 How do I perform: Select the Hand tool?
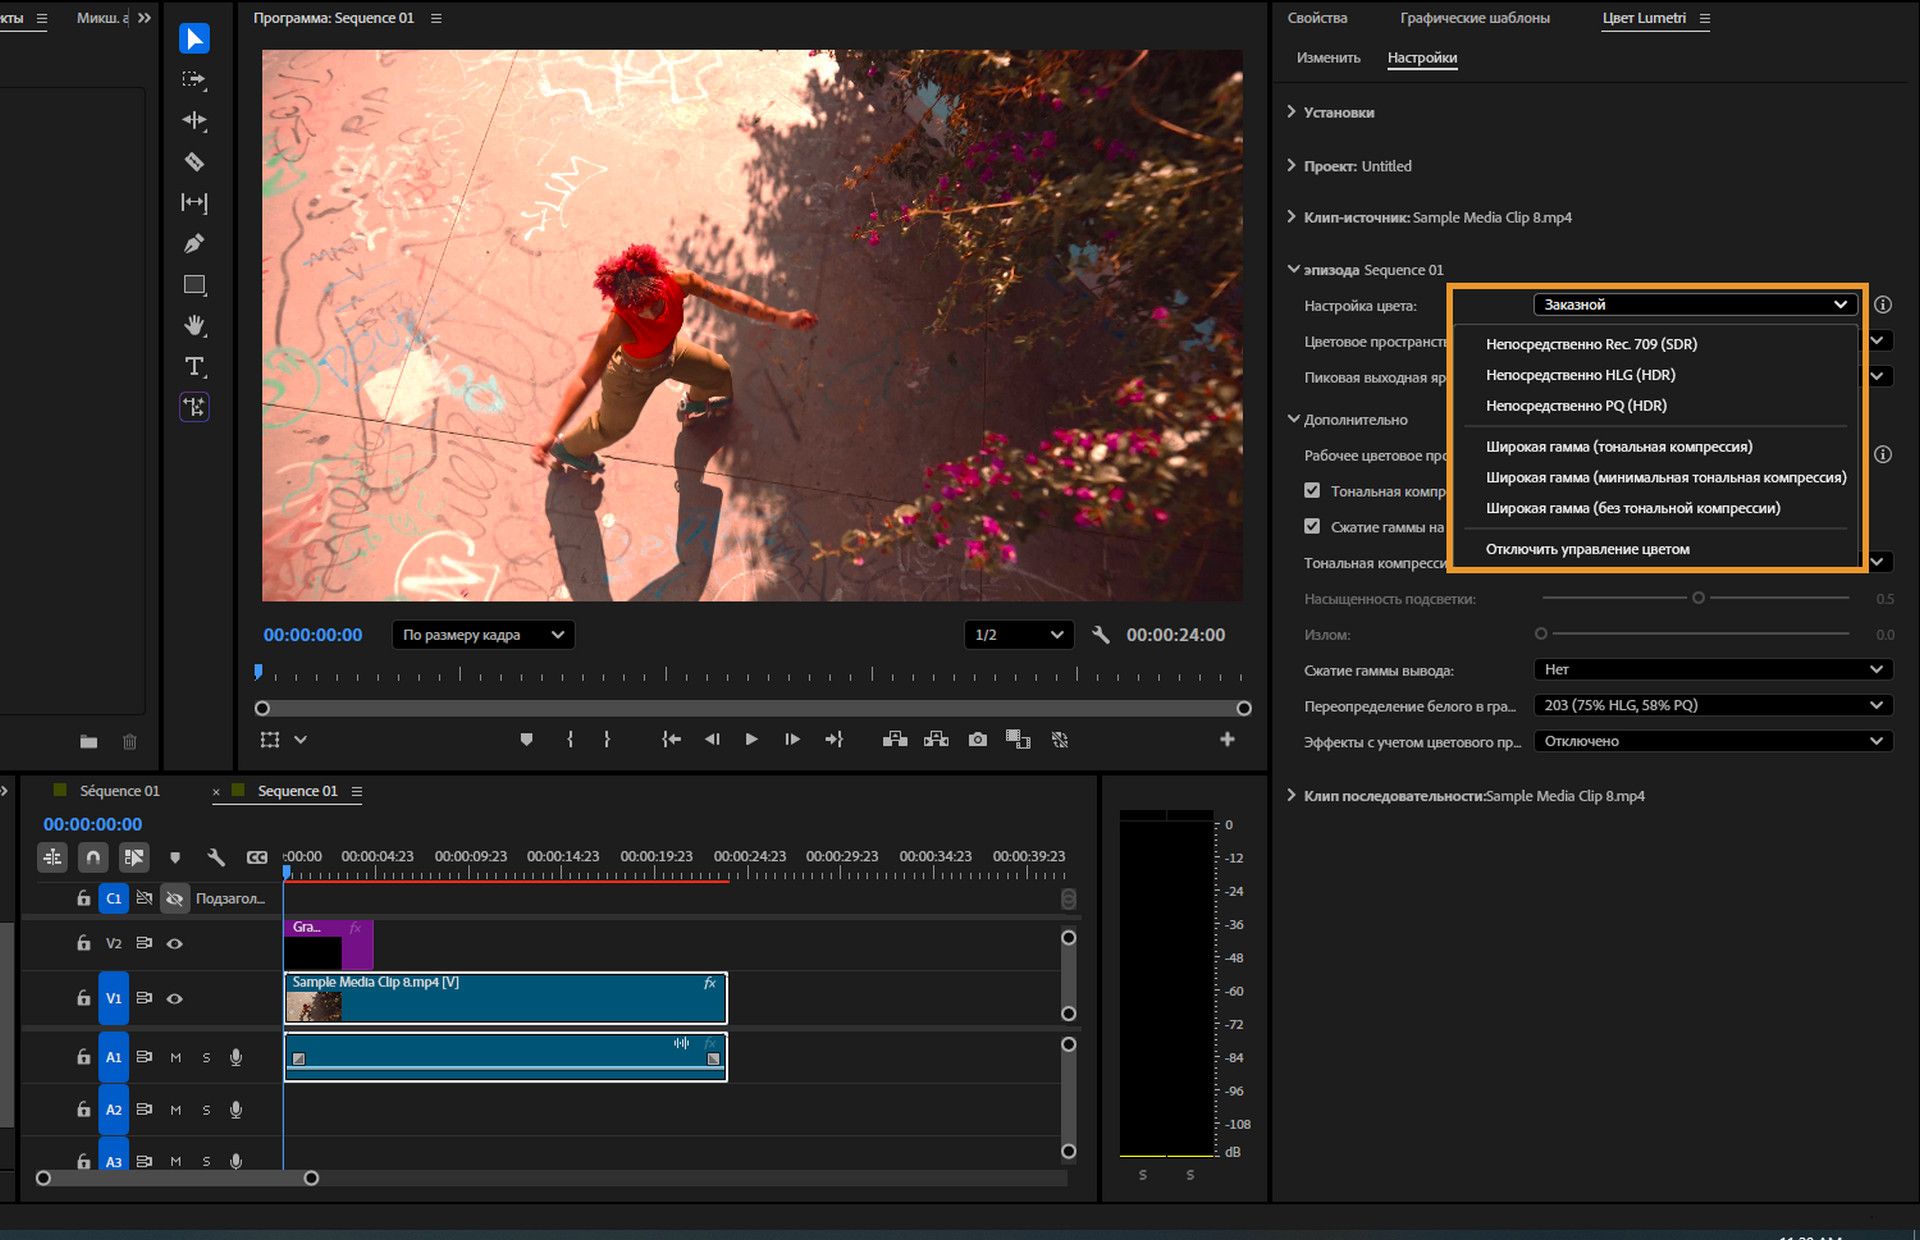pos(194,325)
